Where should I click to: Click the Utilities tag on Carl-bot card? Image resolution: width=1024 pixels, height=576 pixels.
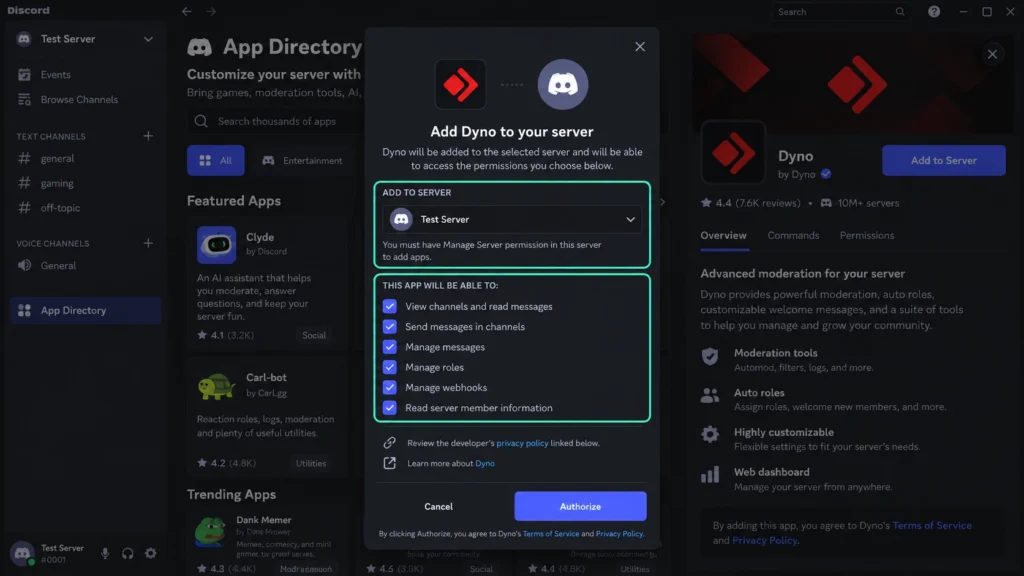[311, 463]
